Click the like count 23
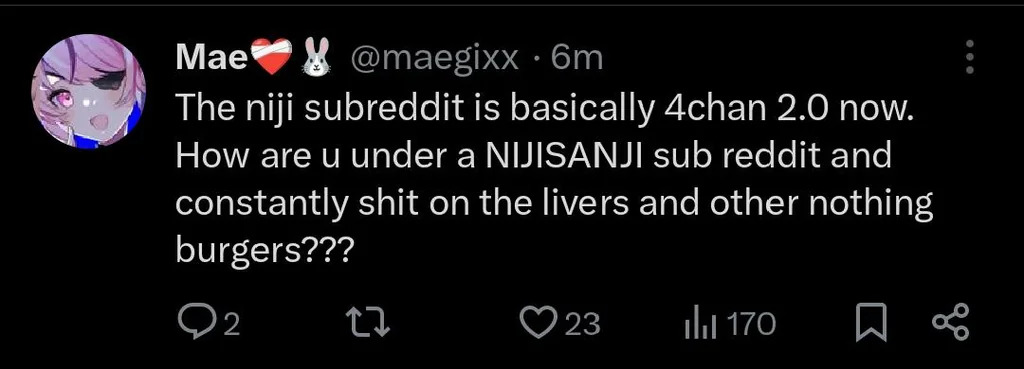This screenshot has width=1024, height=369. point(582,324)
